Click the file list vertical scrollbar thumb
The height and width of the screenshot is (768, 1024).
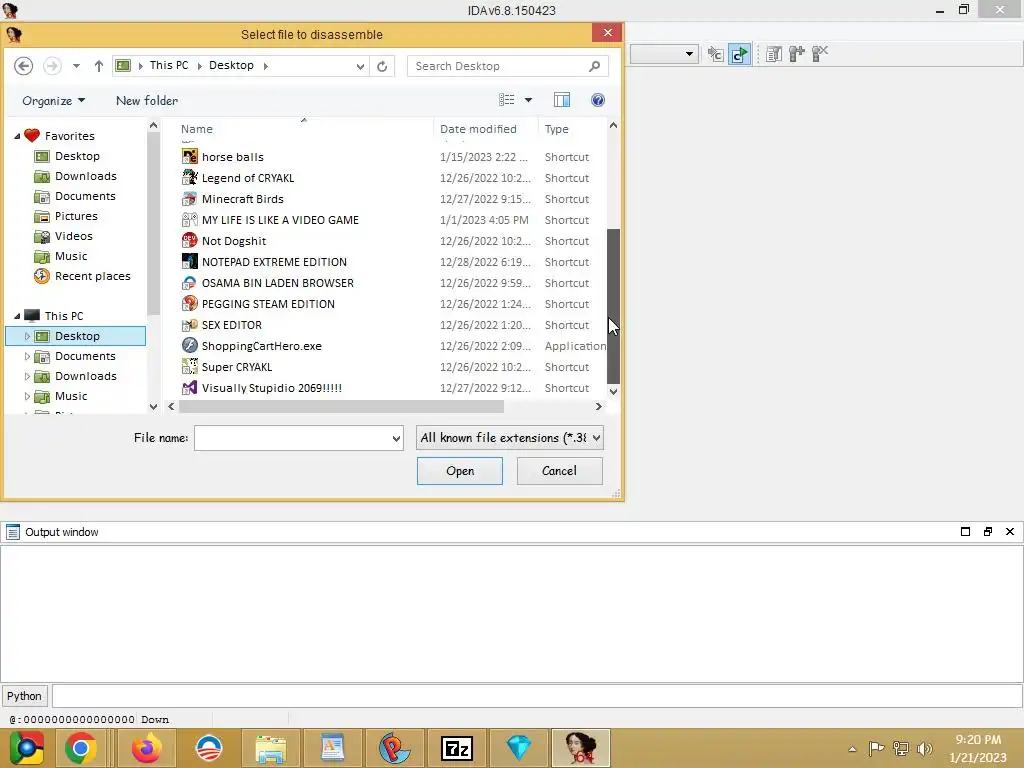click(x=613, y=306)
